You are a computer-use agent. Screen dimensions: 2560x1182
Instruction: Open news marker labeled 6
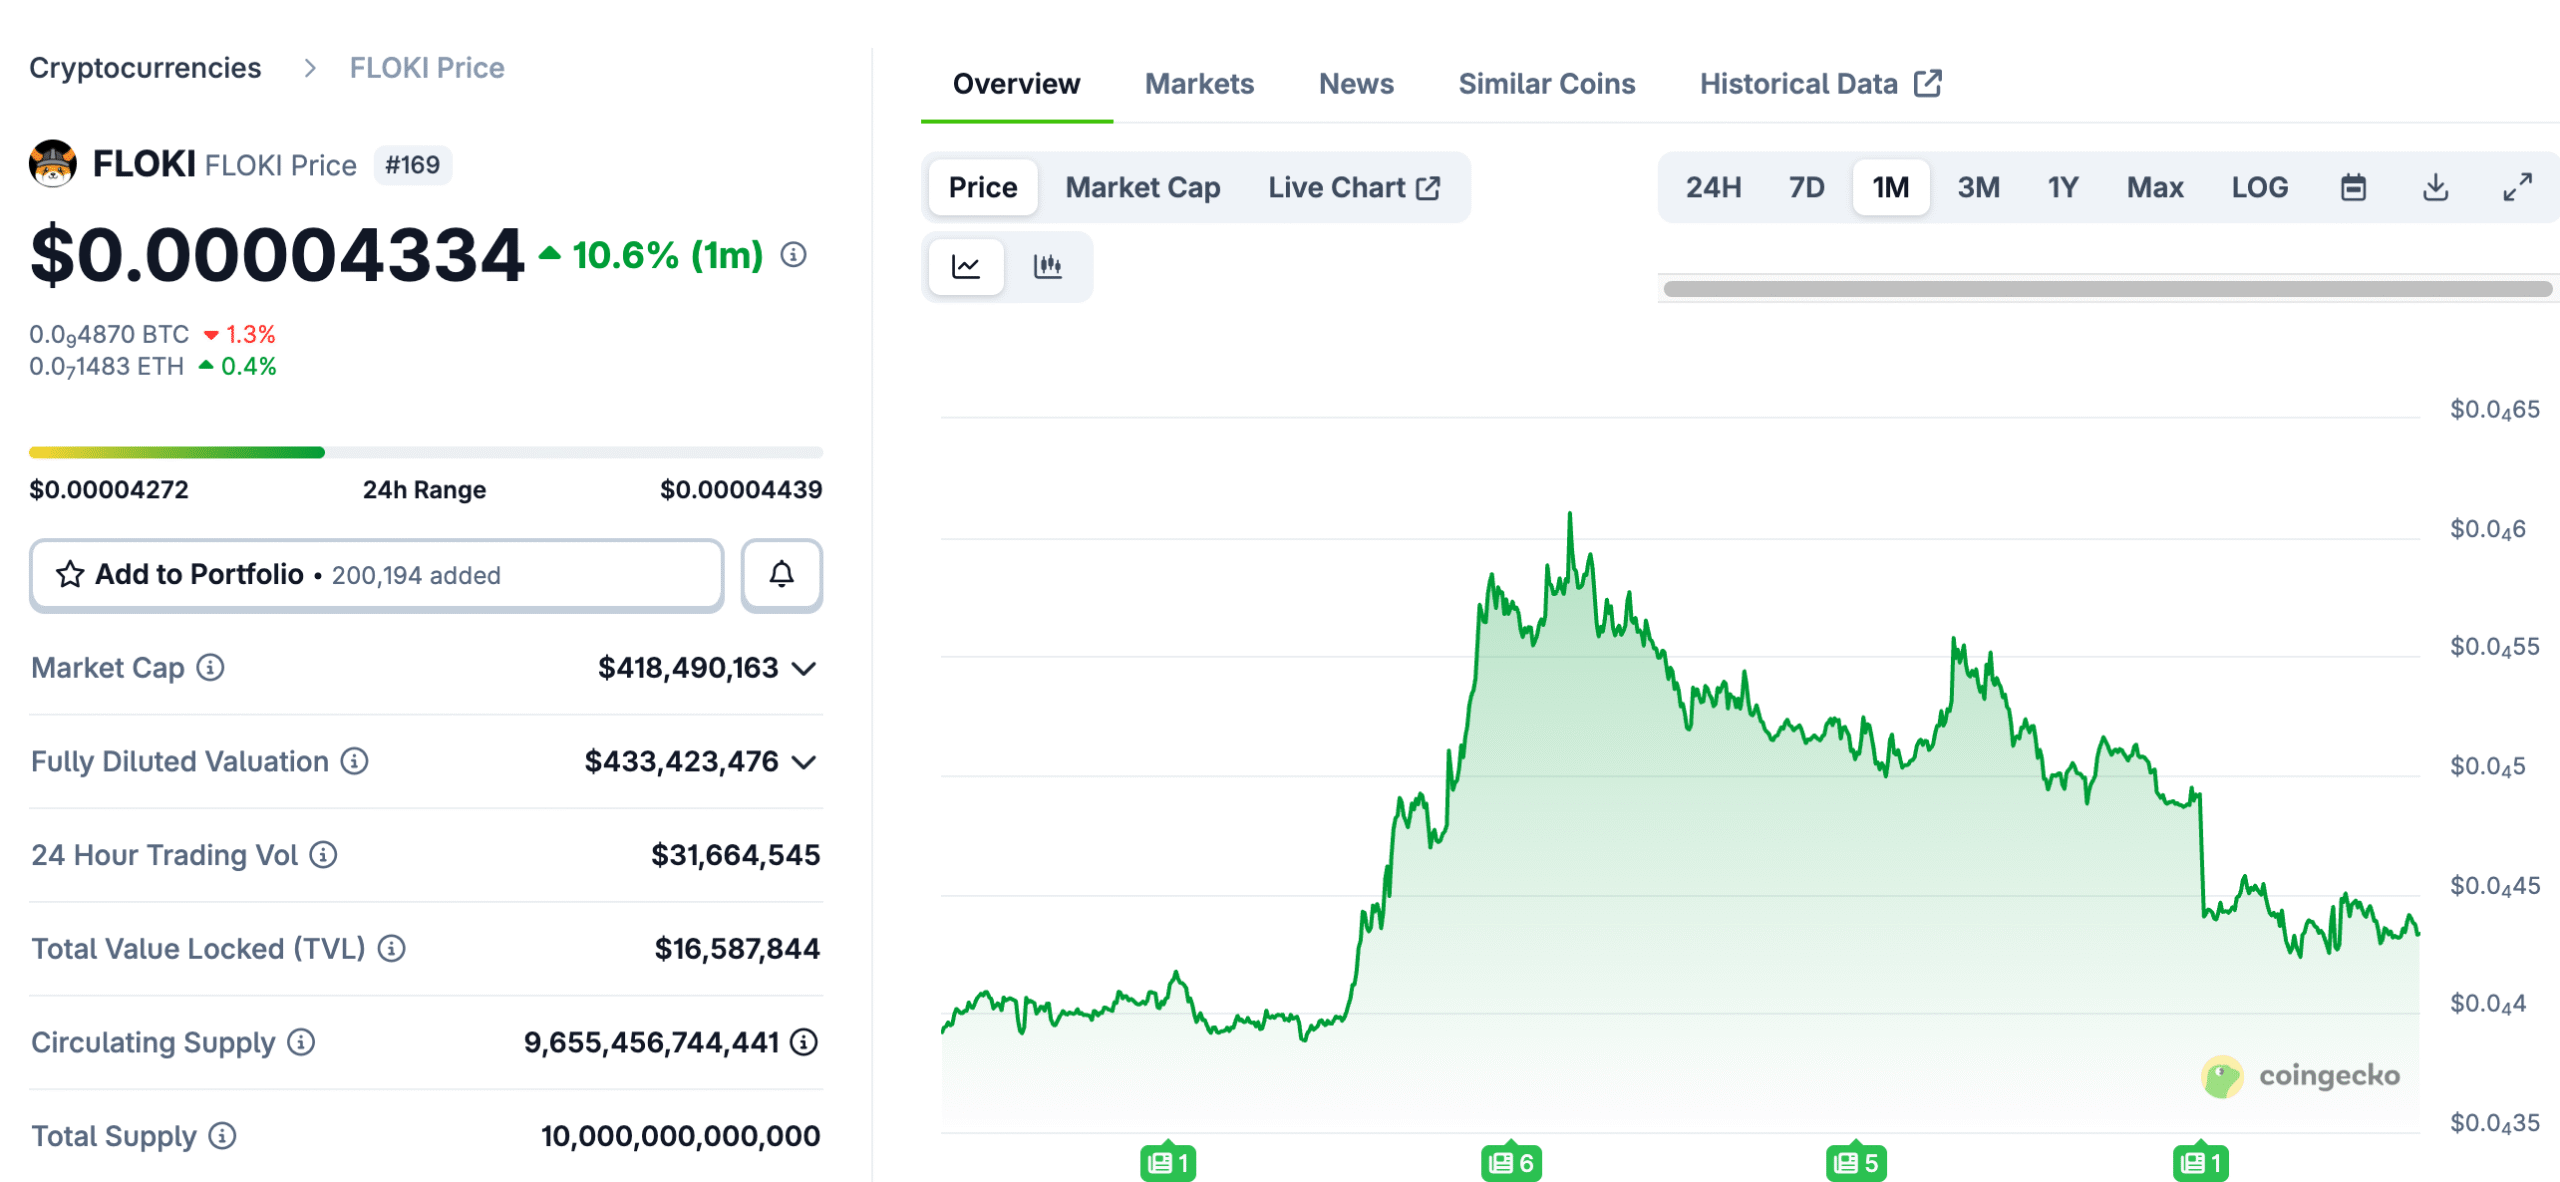1511,1162
